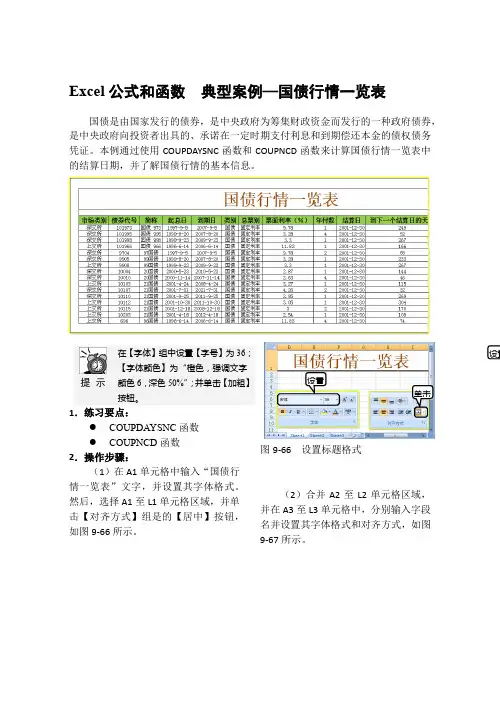Screen dimensions: 500x706
Task: Click the Fill Color bucket icon
Action: [325, 412]
